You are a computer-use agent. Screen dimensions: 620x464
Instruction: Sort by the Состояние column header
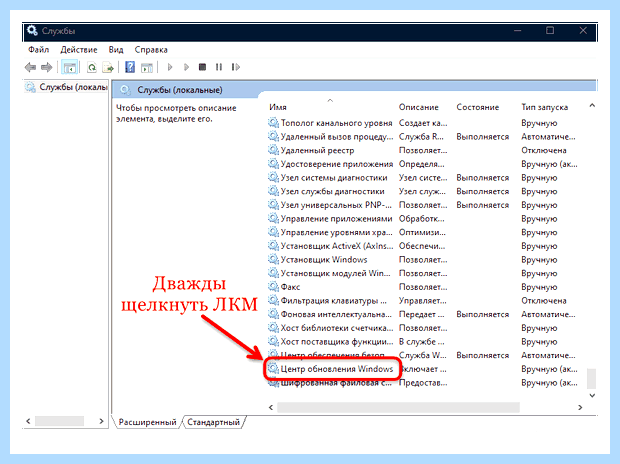(x=478, y=107)
